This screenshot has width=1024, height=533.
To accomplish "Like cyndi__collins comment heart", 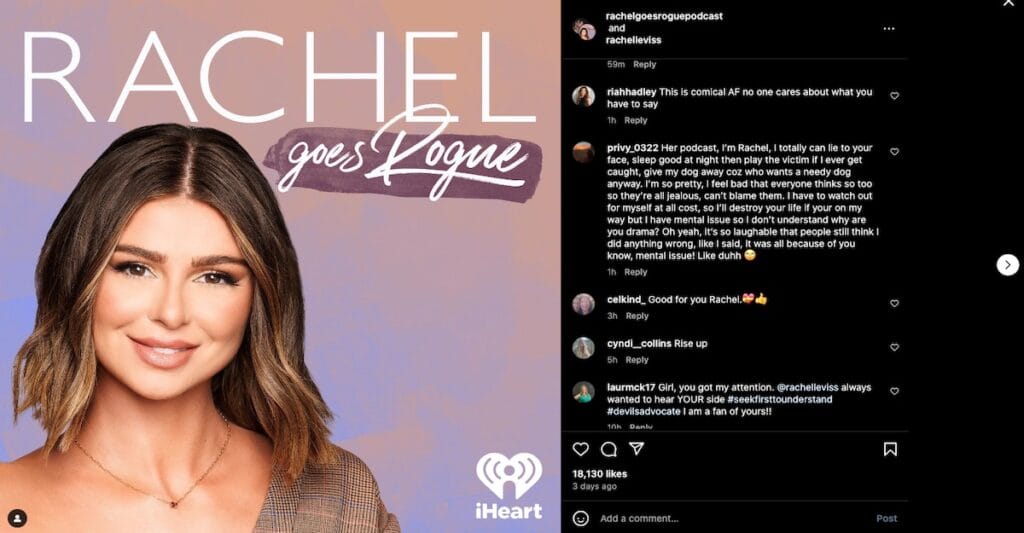I will (x=895, y=347).
